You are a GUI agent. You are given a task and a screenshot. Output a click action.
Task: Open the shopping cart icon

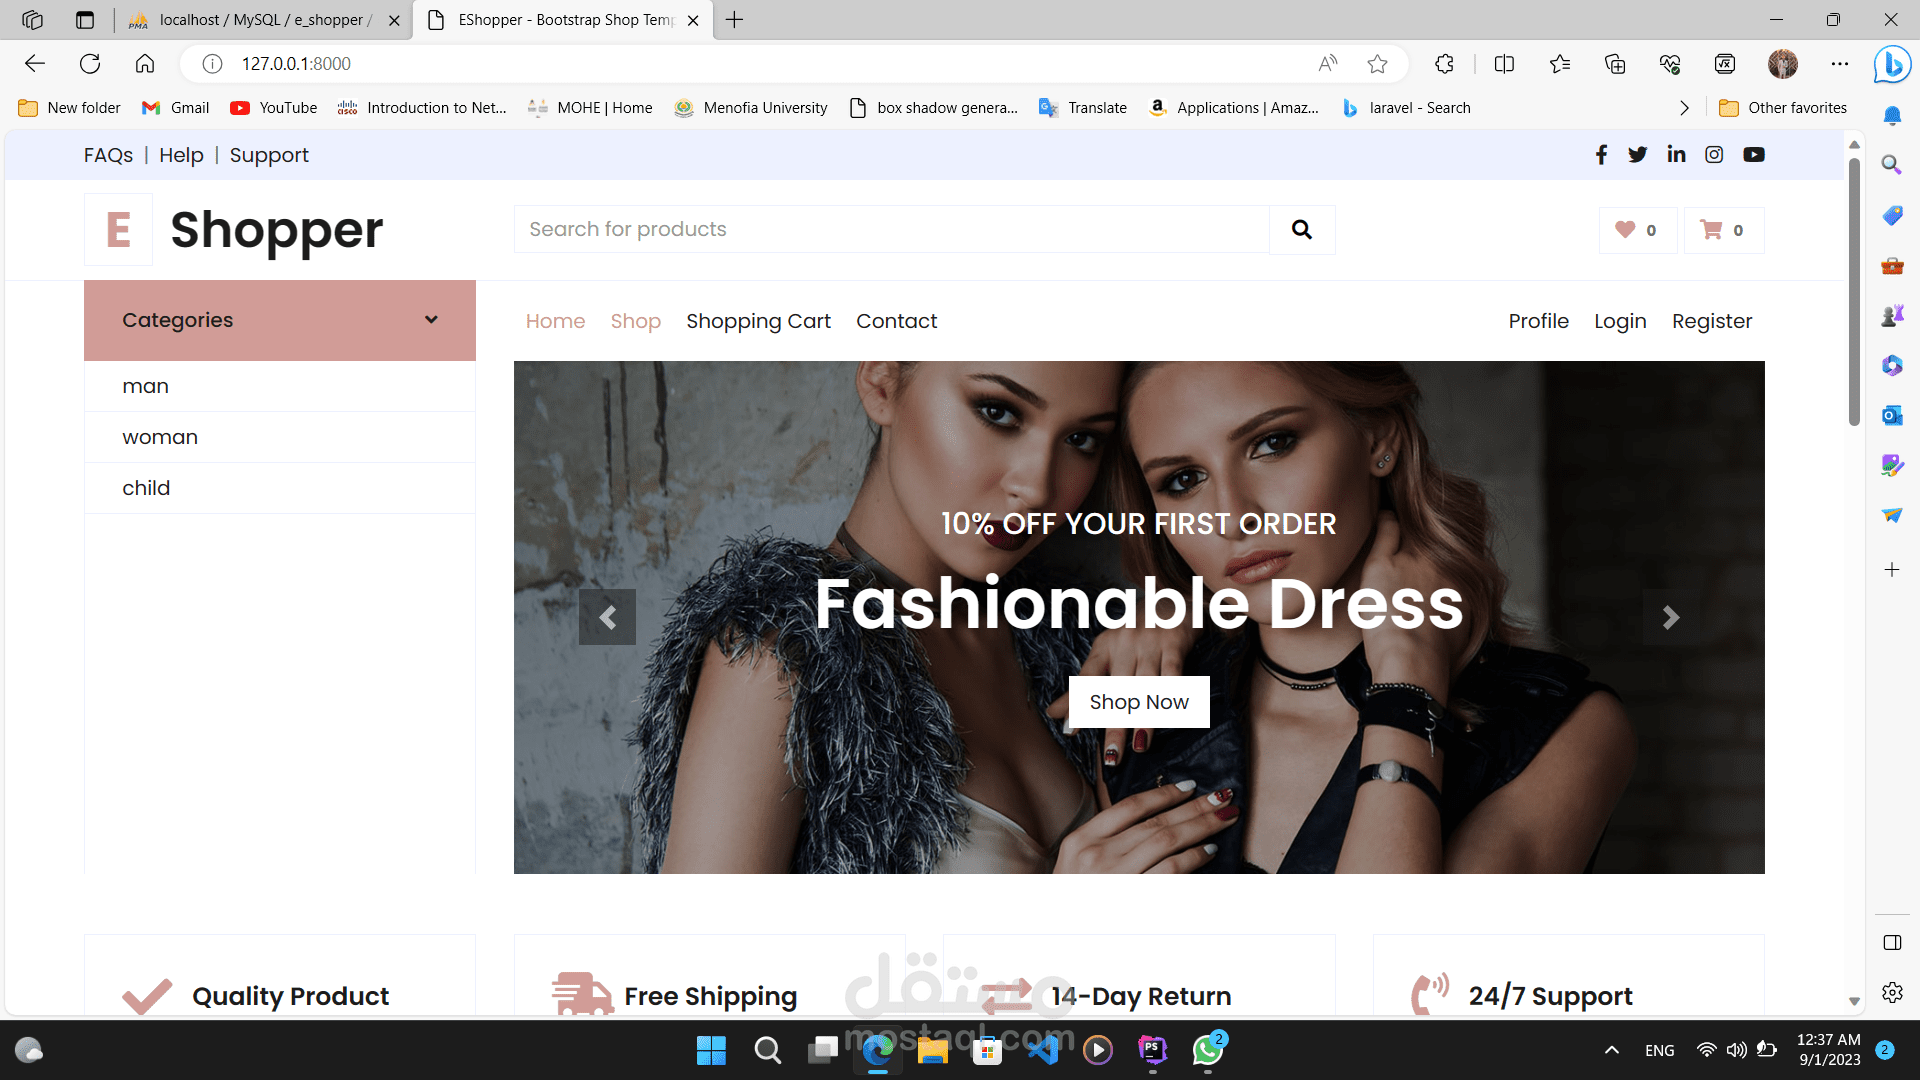1712,229
